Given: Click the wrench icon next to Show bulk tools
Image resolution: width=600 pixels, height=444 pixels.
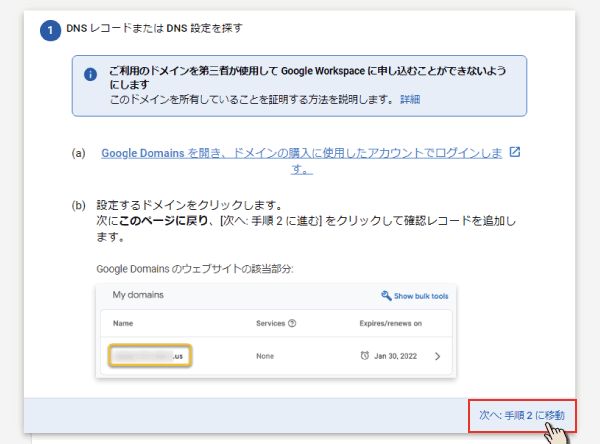Looking at the screenshot, I should (x=386, y=295).
